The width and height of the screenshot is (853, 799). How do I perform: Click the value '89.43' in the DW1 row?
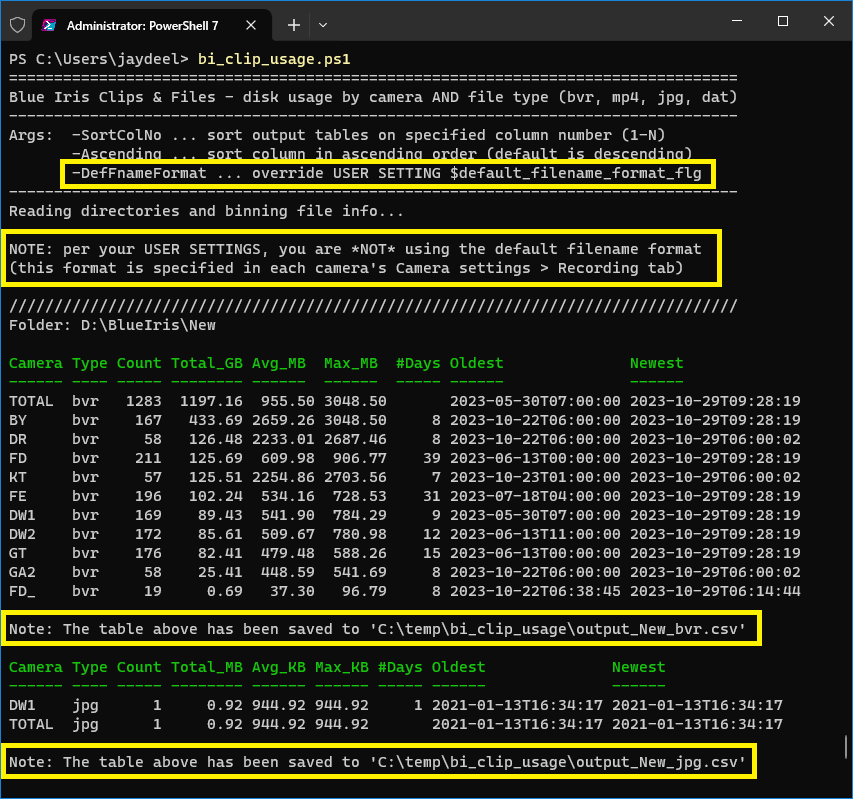click(x=220, y=515)
